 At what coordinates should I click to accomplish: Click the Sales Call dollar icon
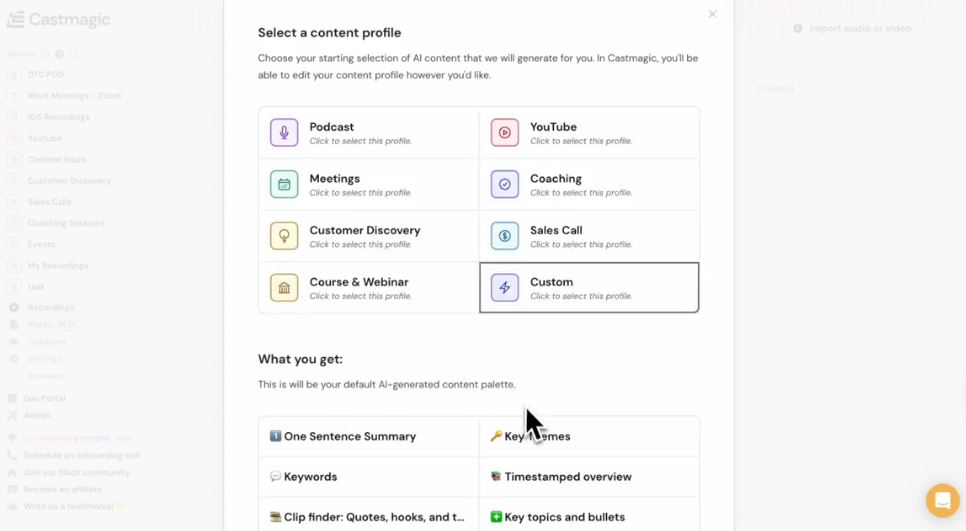click(505, 236)
